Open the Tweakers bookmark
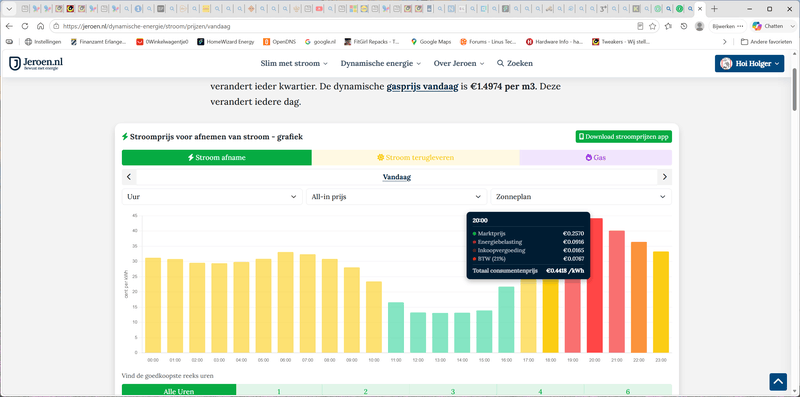800x397 pixels. pos(620,42)
